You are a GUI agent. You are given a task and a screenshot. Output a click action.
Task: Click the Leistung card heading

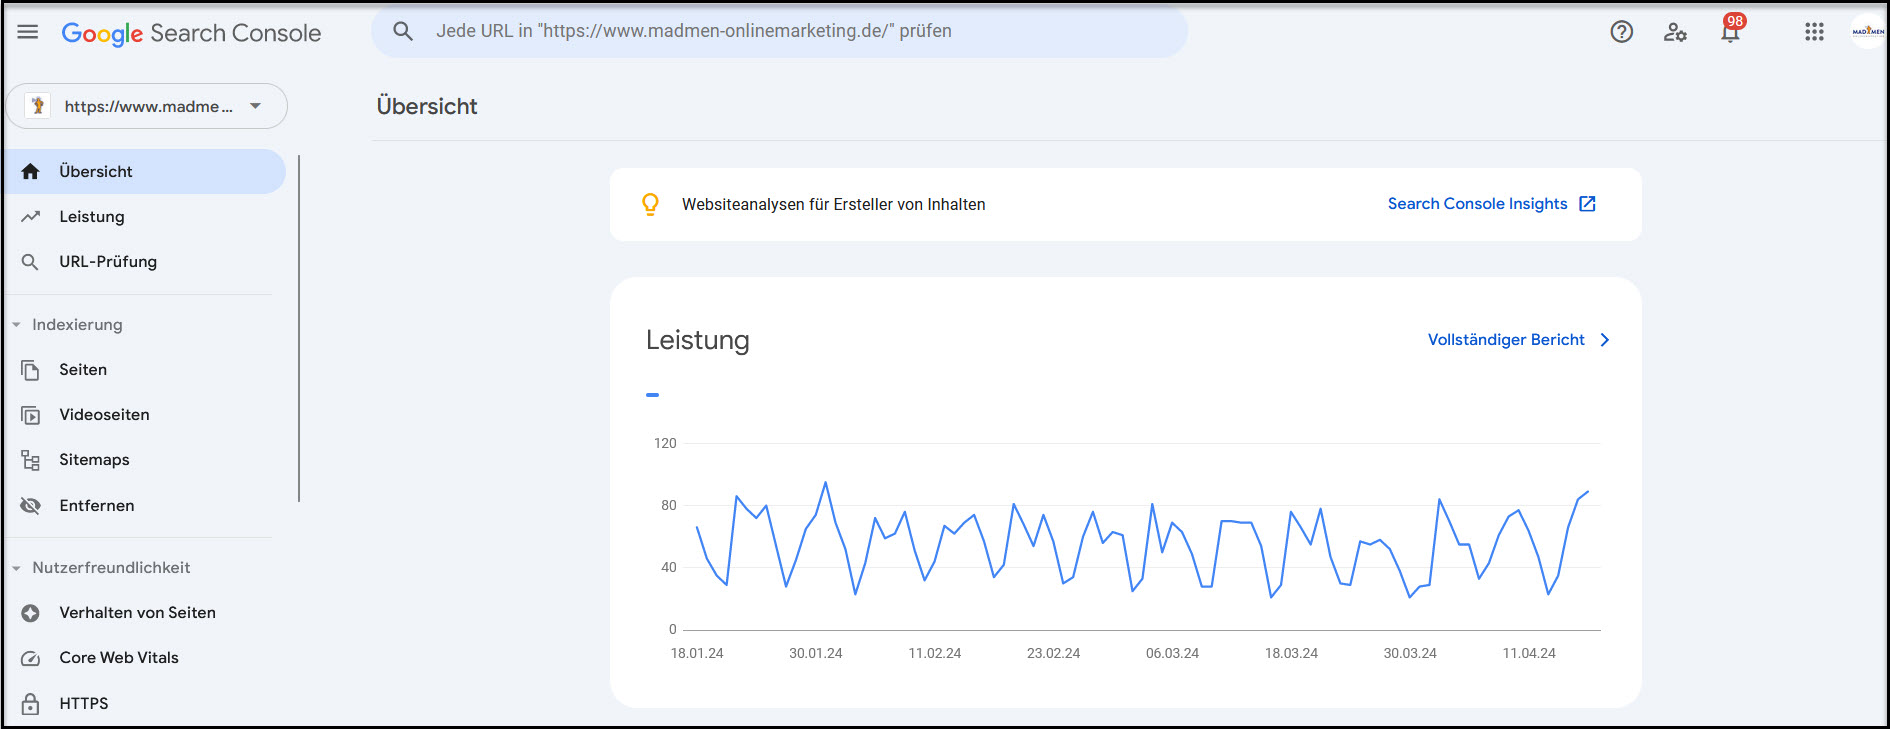point(697,340)
